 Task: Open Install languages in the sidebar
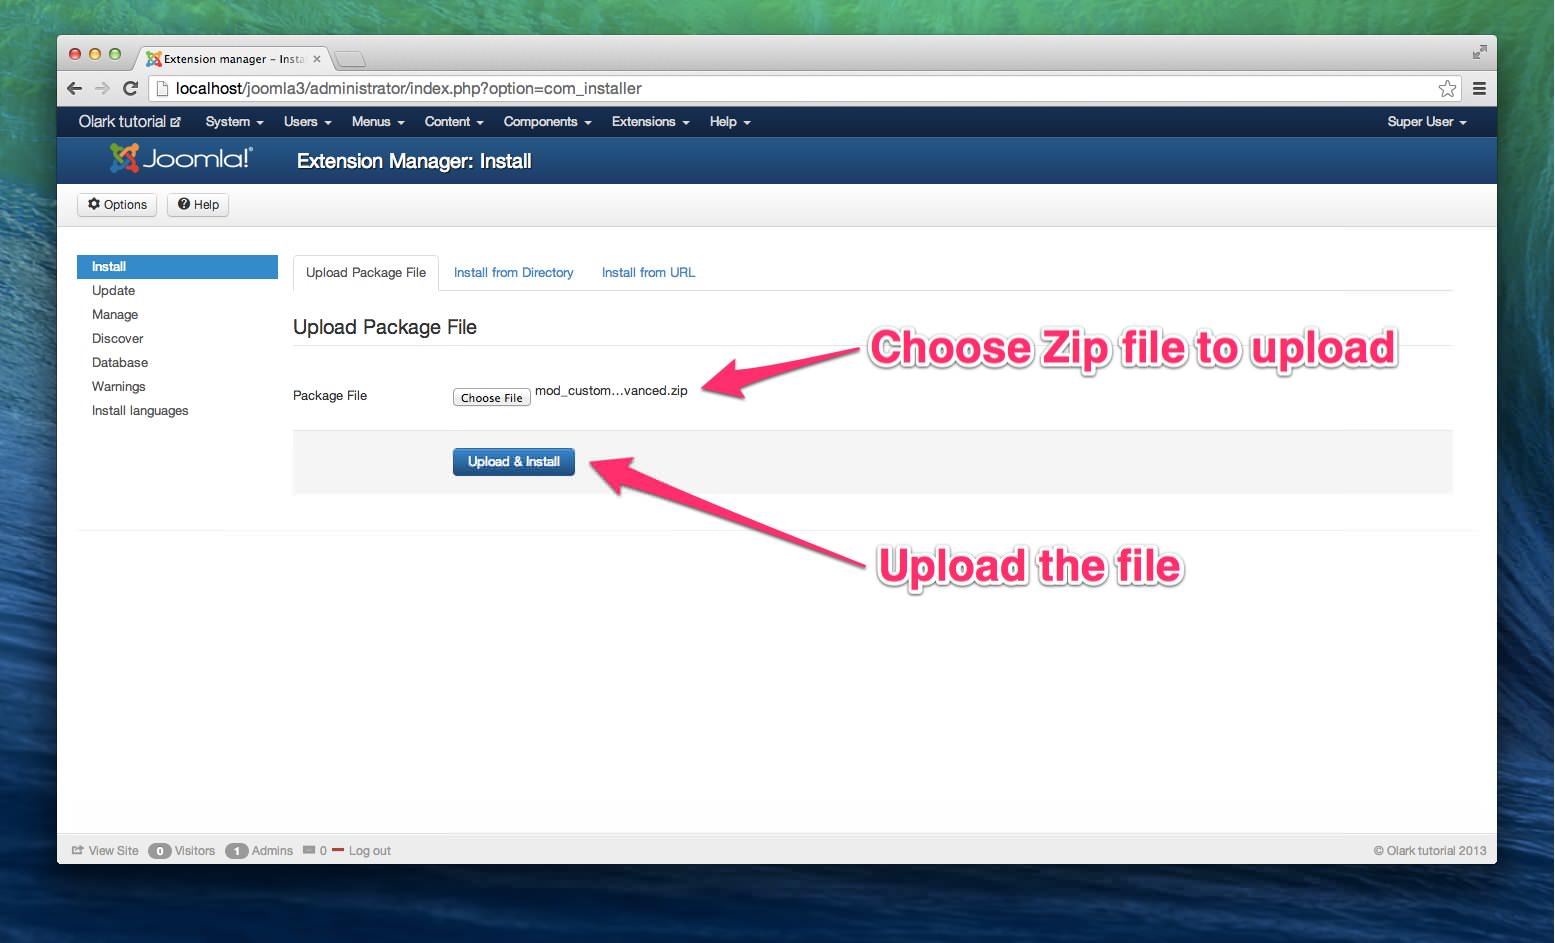pyautogui.click(x=140, y=411)
